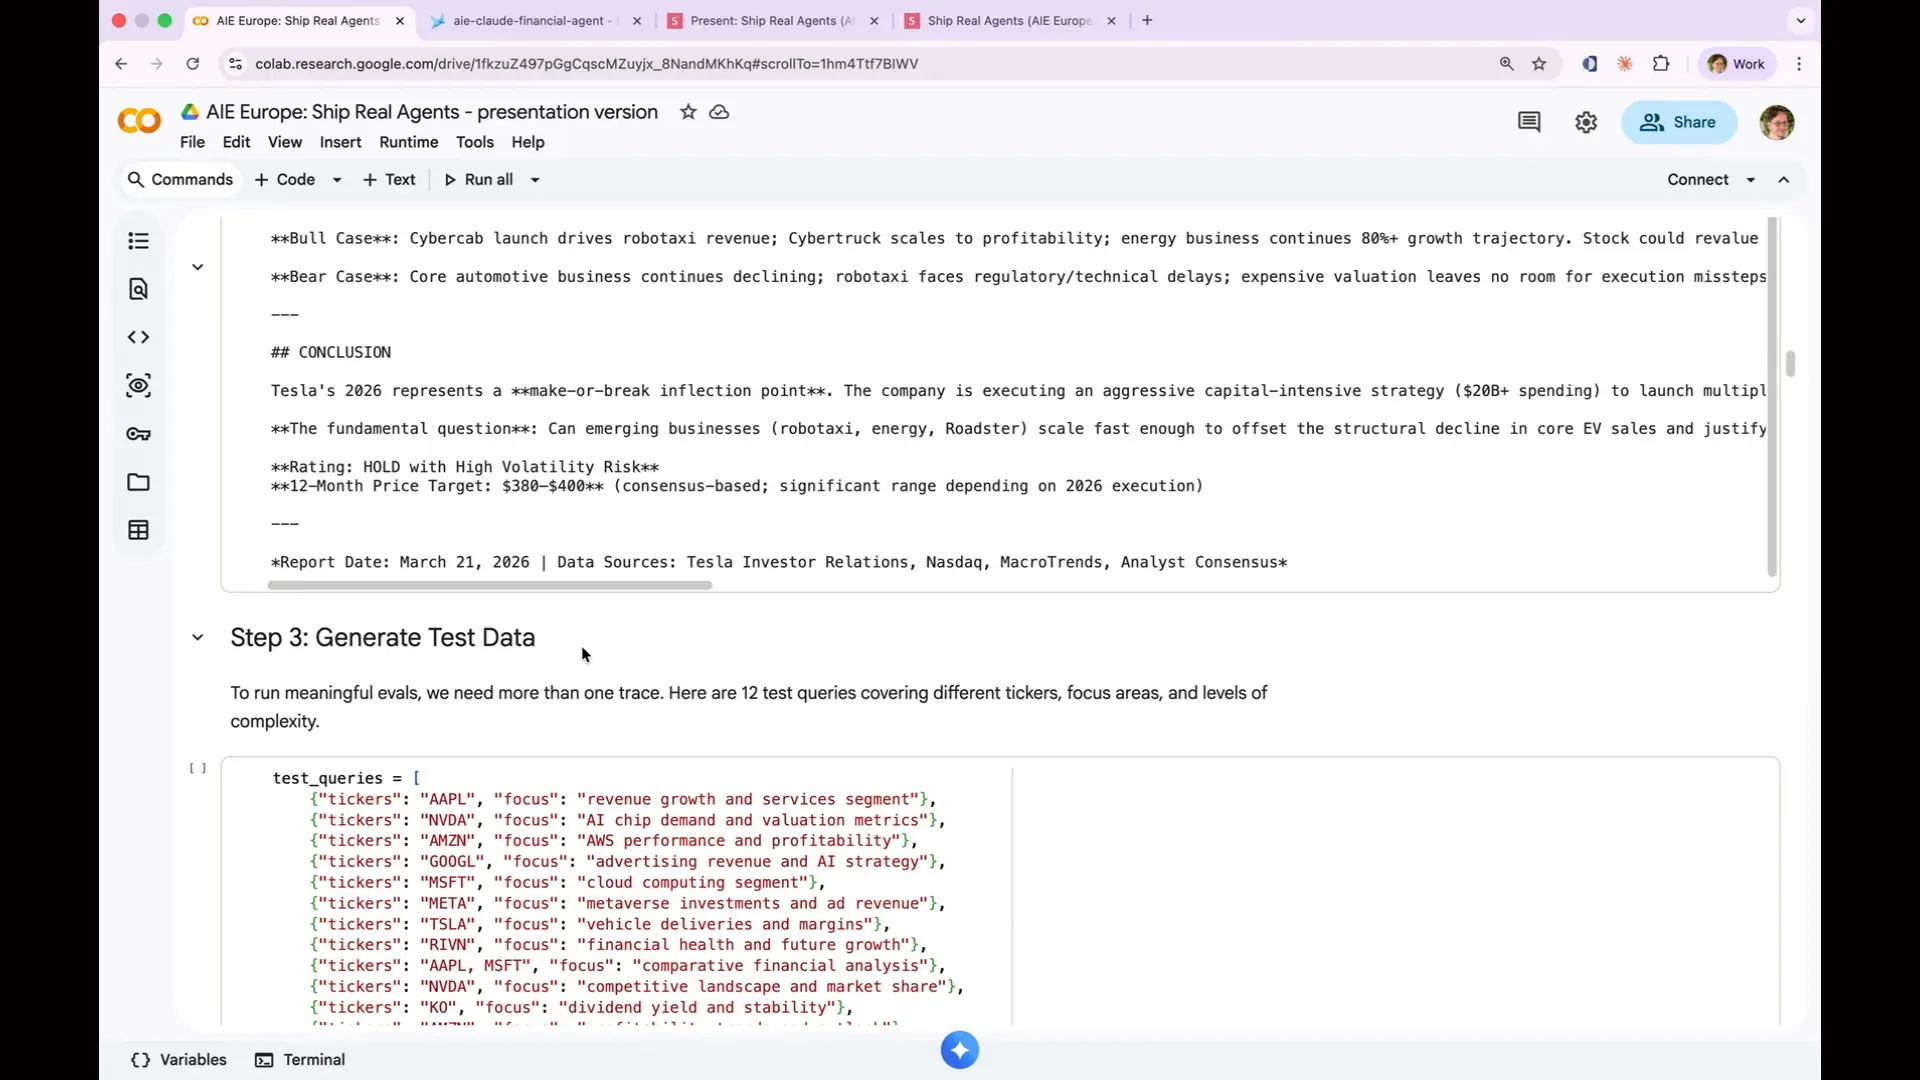
Task: Switch to the Ship Real Agents (AIE Europe) tab
Action: (x=1010, y=20)
